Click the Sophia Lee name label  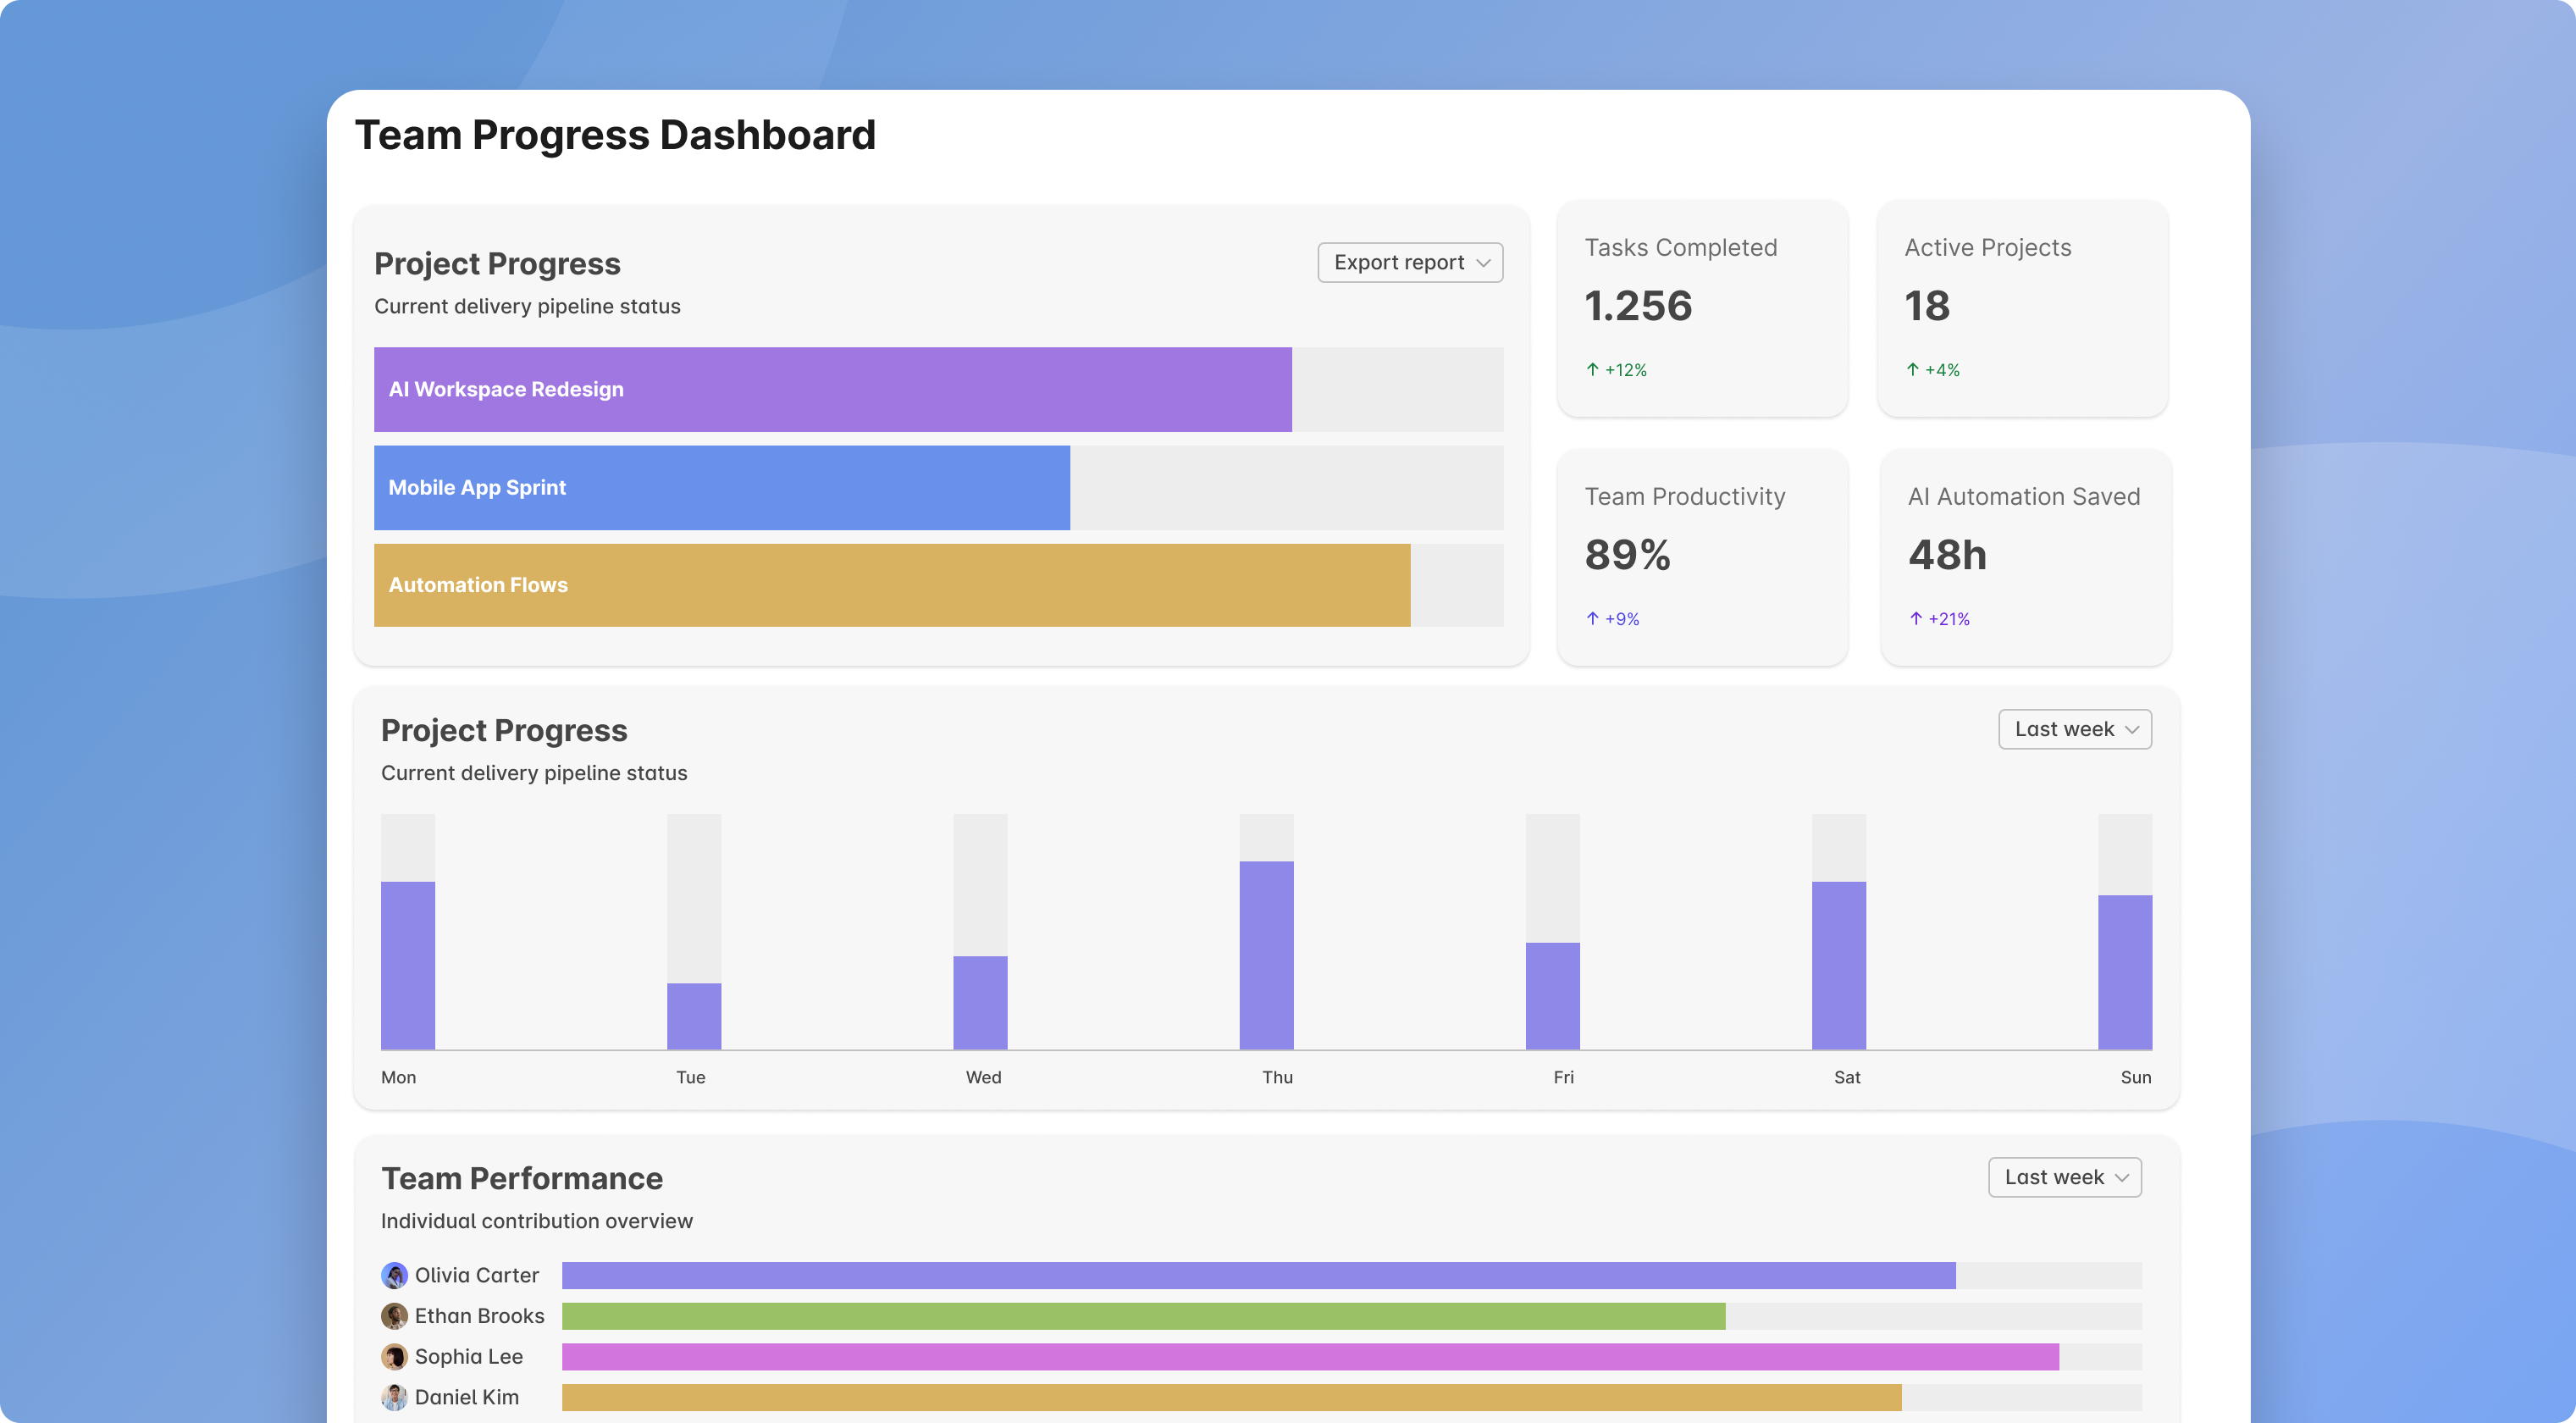tap(469, 1357)
